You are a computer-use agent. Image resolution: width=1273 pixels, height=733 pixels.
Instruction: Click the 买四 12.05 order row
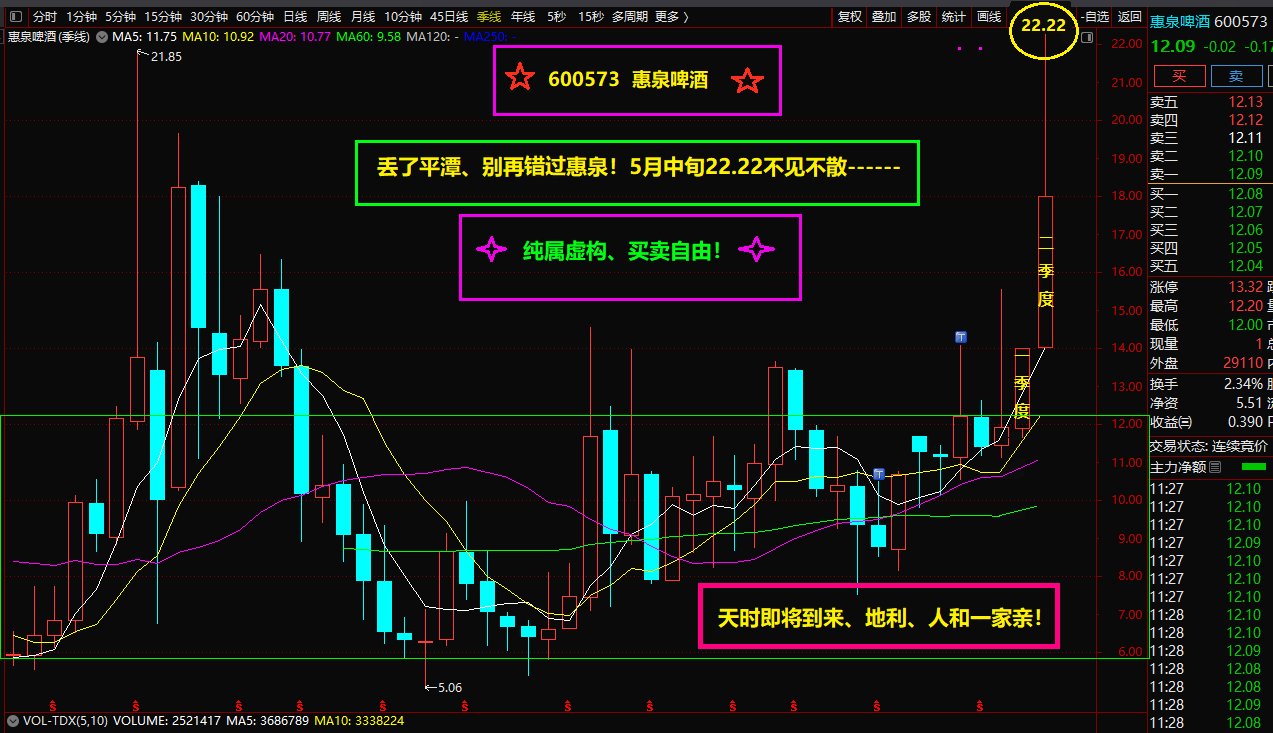(x=1209, y=248)
